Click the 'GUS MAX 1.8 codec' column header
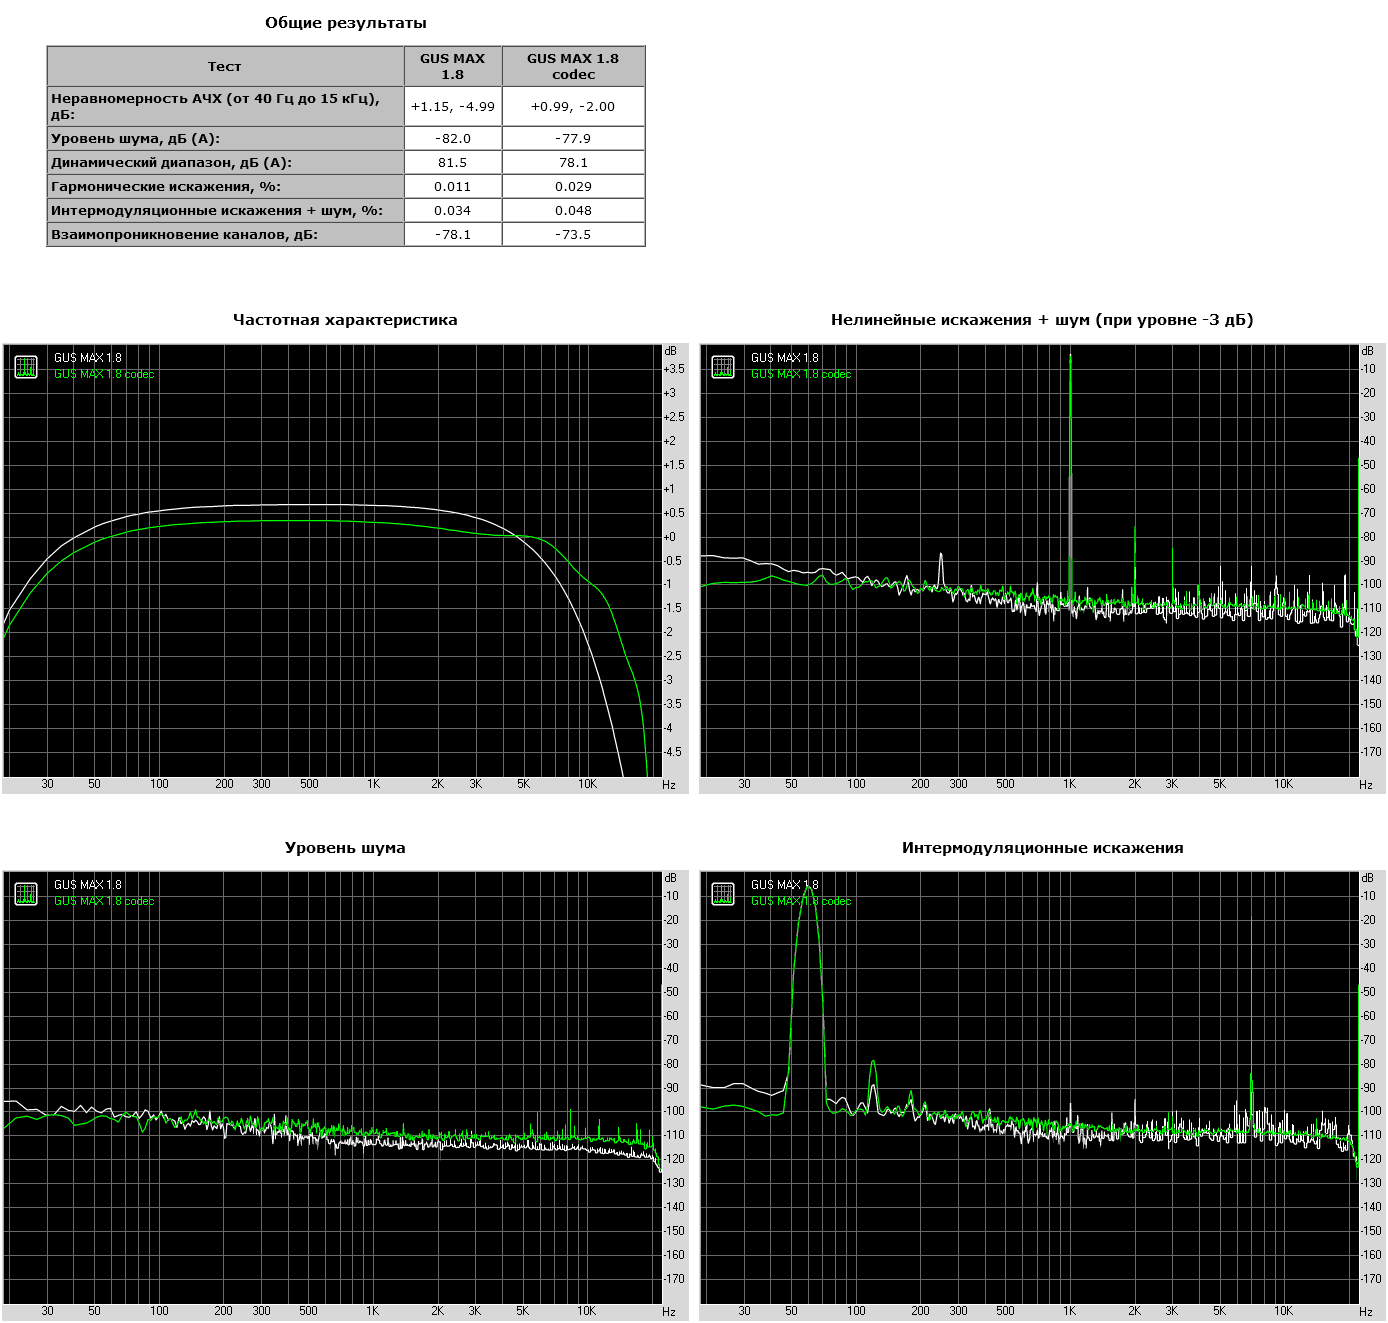Screen dimensions: 1388x1323 (573, 66)
